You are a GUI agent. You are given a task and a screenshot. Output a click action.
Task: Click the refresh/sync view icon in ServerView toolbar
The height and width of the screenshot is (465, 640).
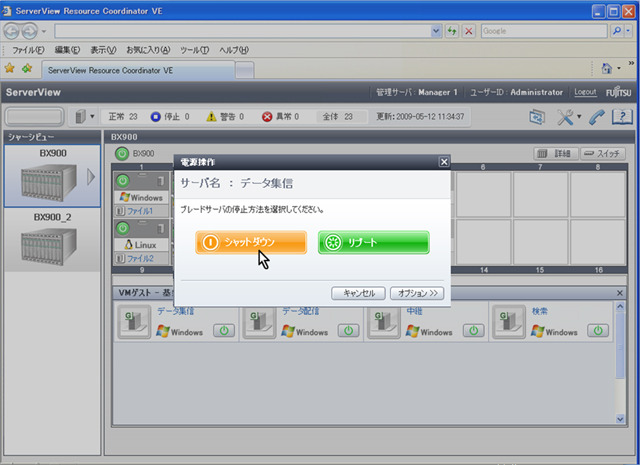[537, 117]
